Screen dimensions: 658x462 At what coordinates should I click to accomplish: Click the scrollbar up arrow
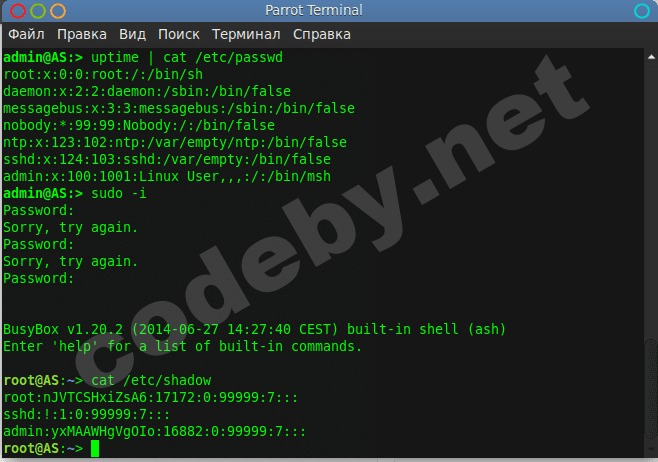tap(651, 57)
